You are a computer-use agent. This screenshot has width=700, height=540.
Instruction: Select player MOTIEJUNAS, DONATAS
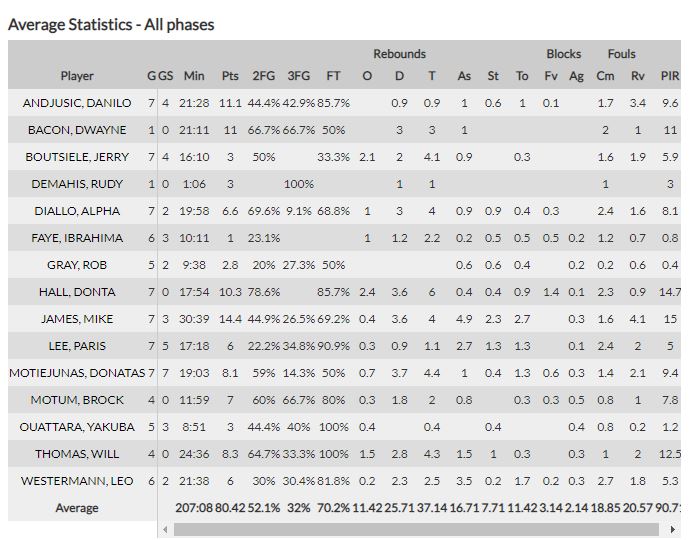click(x=77, y=373)
